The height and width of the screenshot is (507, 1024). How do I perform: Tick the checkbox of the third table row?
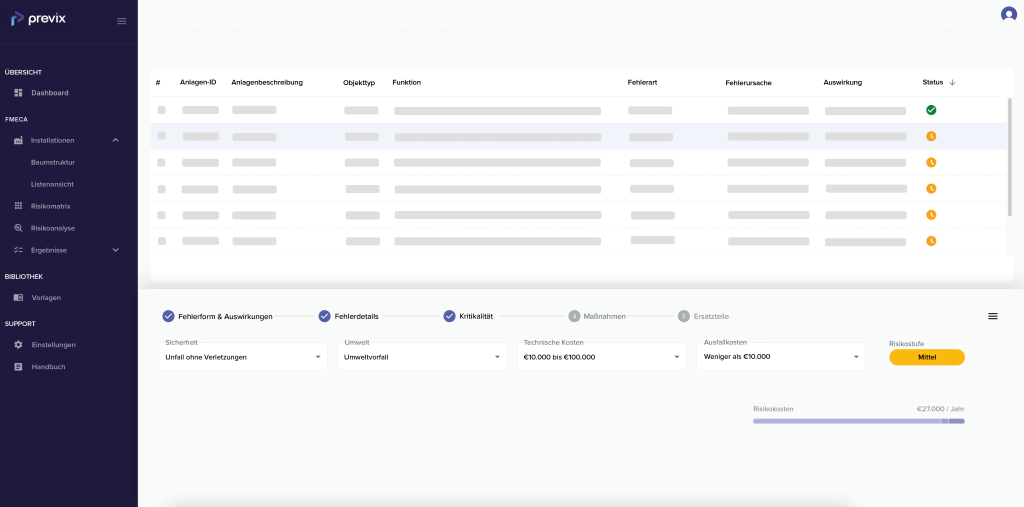pyautogui.click(x=161, y=162)
